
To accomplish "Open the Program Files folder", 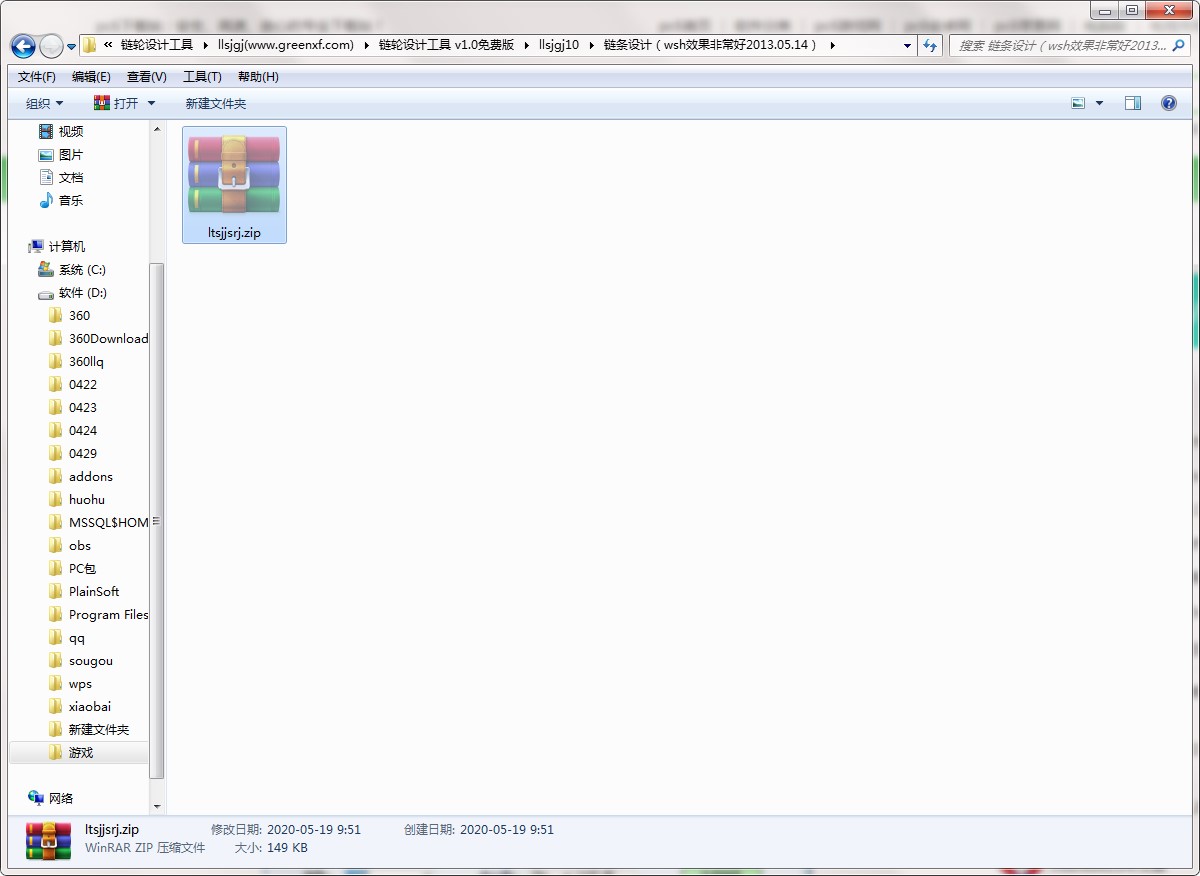I will coord(98,614).
